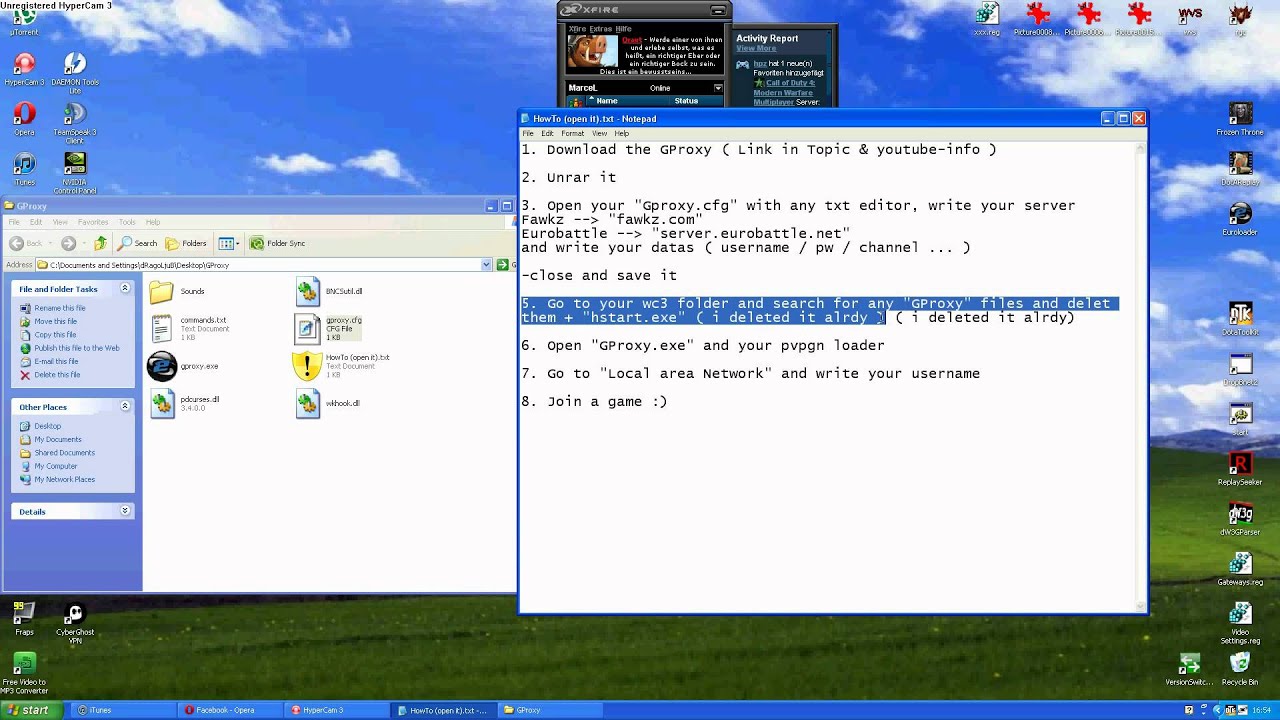Click Search button in Explorer toolbar
Viewport: 1280px width, 720px height.
(x=137, y=243)
